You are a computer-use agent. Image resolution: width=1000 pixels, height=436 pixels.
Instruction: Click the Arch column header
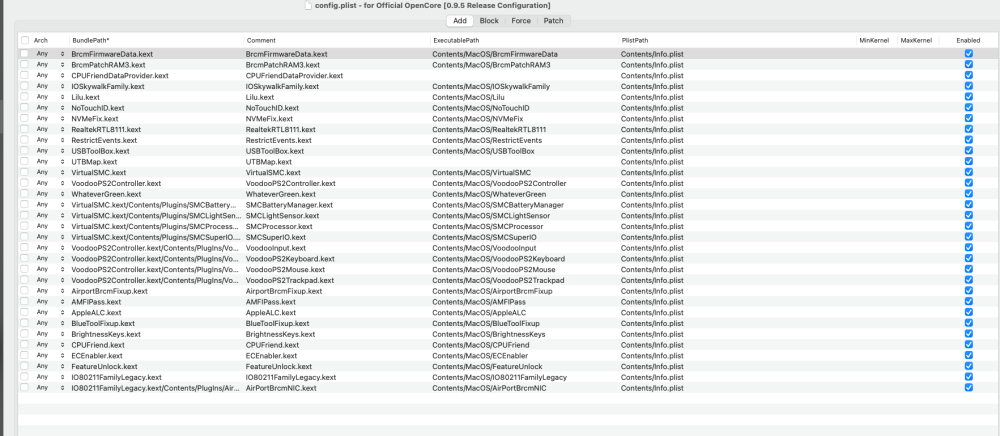pyautogui.click(x=41, y=40)
